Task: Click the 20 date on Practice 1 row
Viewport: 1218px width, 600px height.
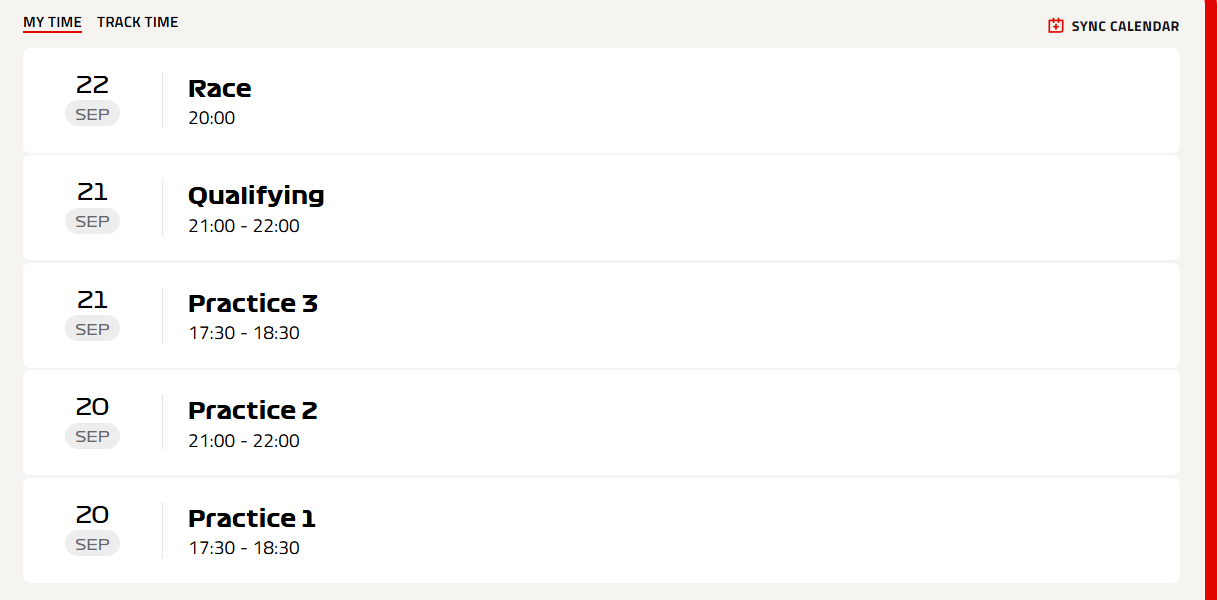Action: click(92, 515)
